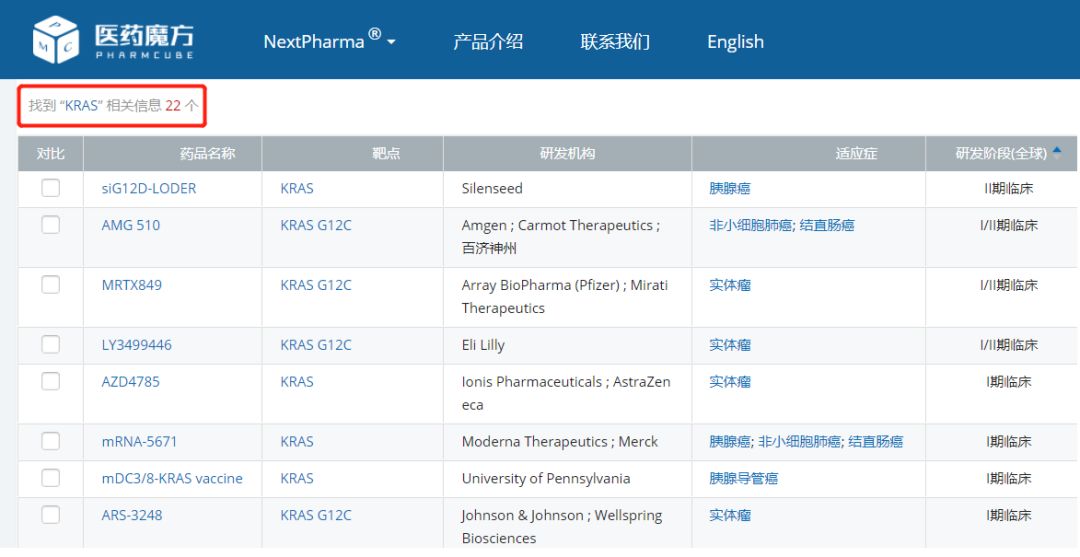Open the AMG 510 drug link
The image size is (1080, 557).
131,225
